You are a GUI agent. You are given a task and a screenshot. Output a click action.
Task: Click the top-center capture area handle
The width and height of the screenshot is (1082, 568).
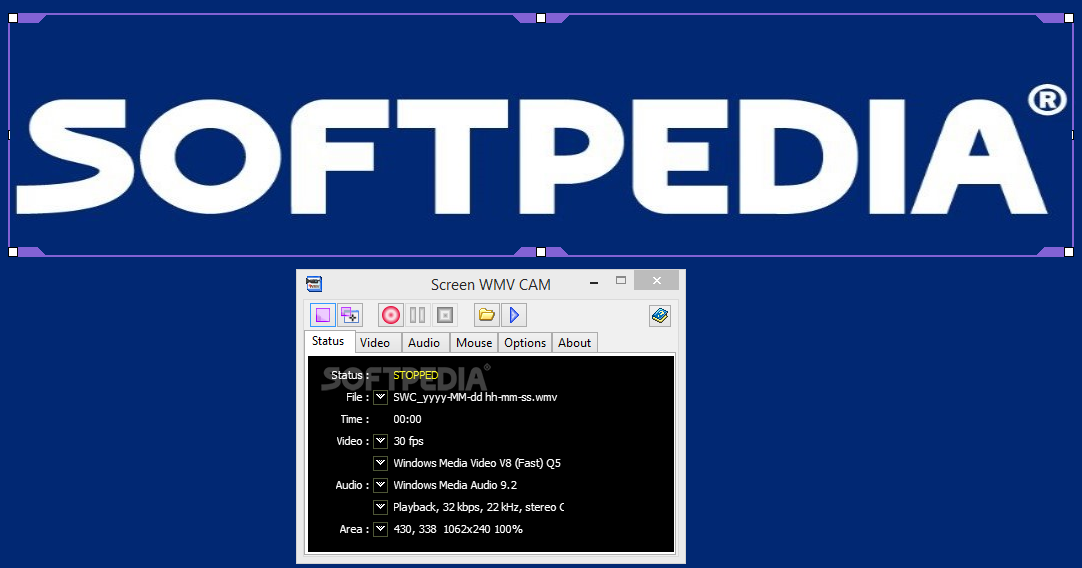pyautogui.click(x=541, y=18)
